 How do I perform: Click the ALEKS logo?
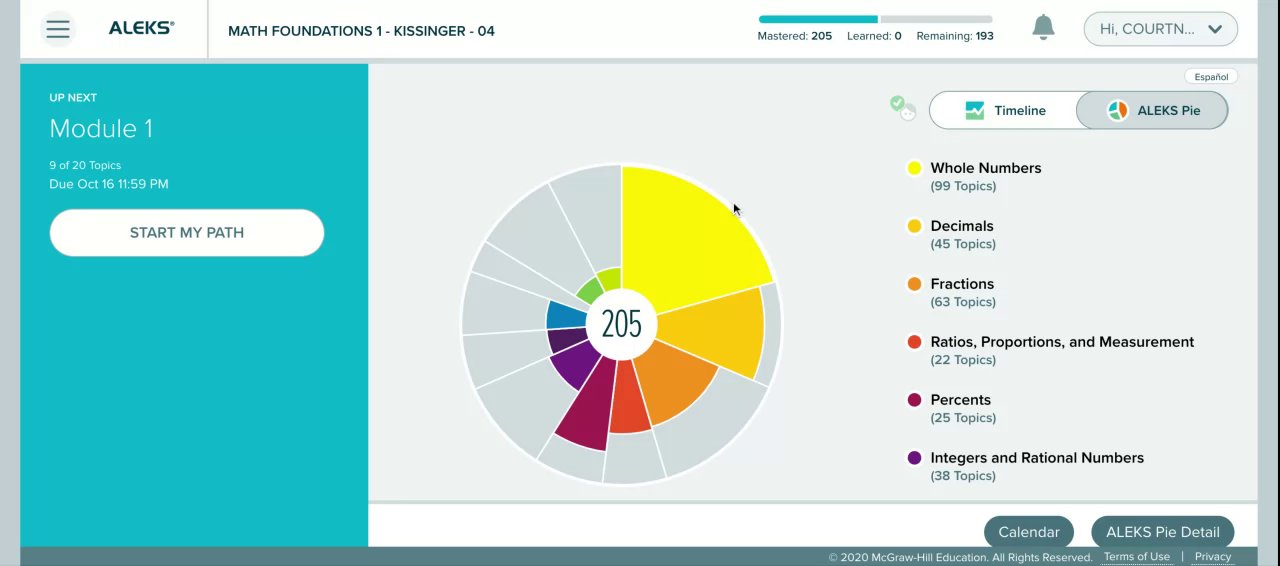point(141,29)
